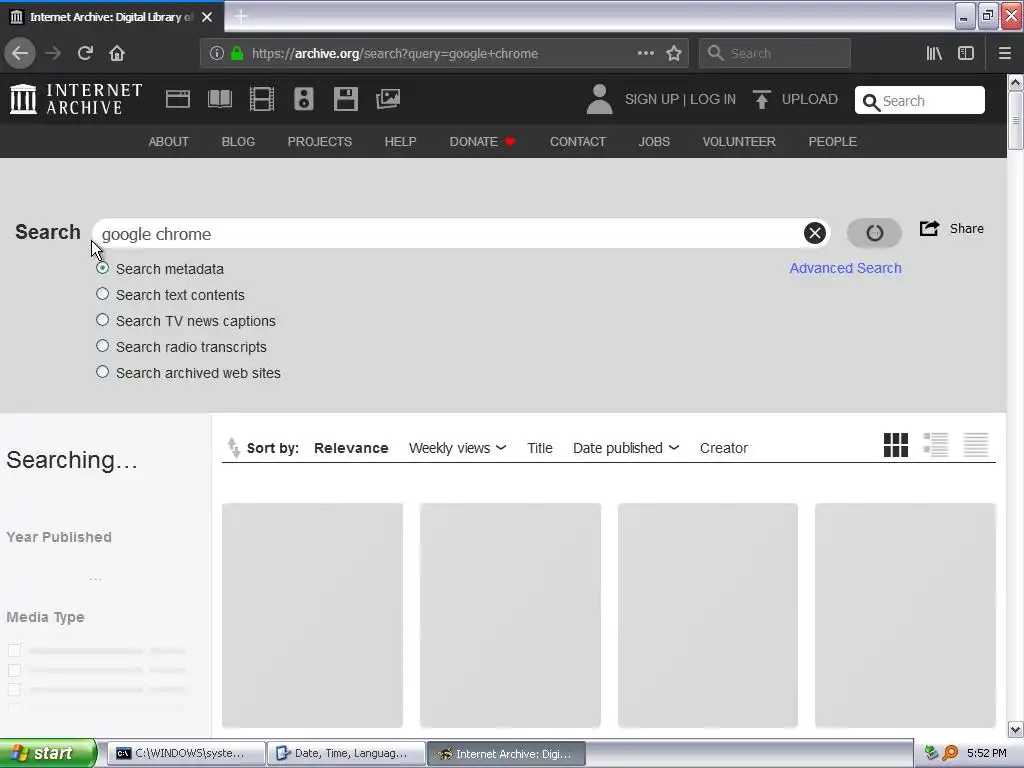Sort results by Title
Image resolution: width=1024 pixels, height=768 pixels.
(540, 448)
